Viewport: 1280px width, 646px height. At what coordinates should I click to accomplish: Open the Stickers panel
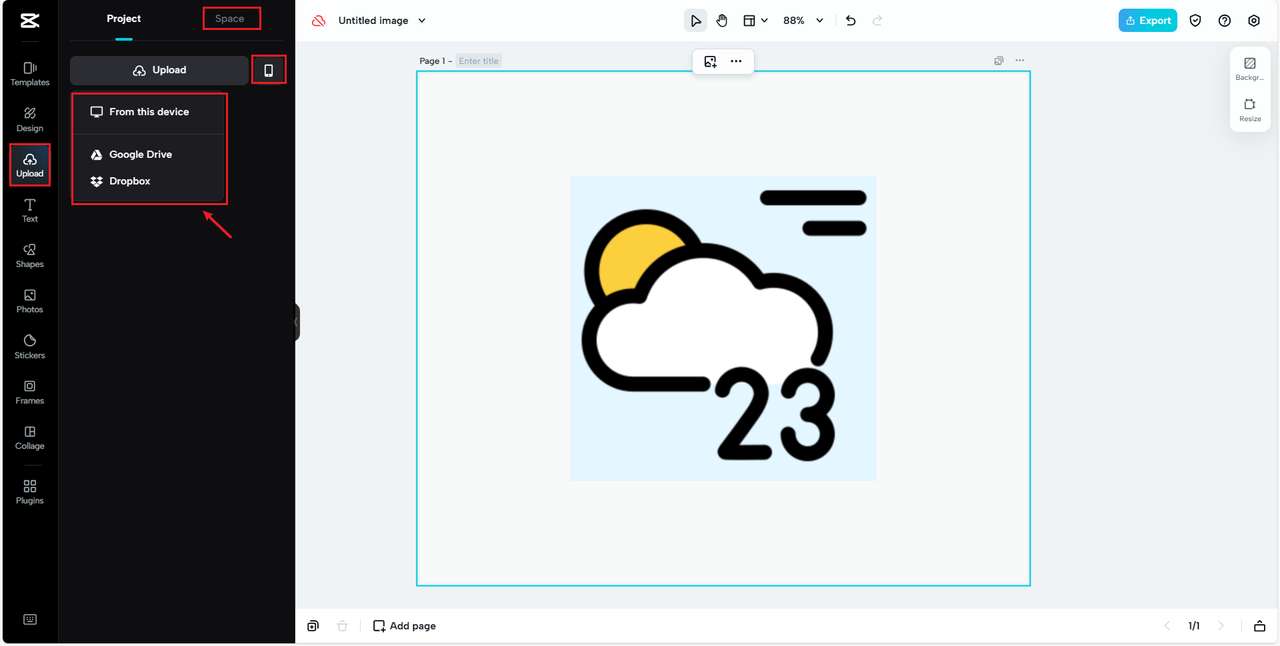click(30, 347)
